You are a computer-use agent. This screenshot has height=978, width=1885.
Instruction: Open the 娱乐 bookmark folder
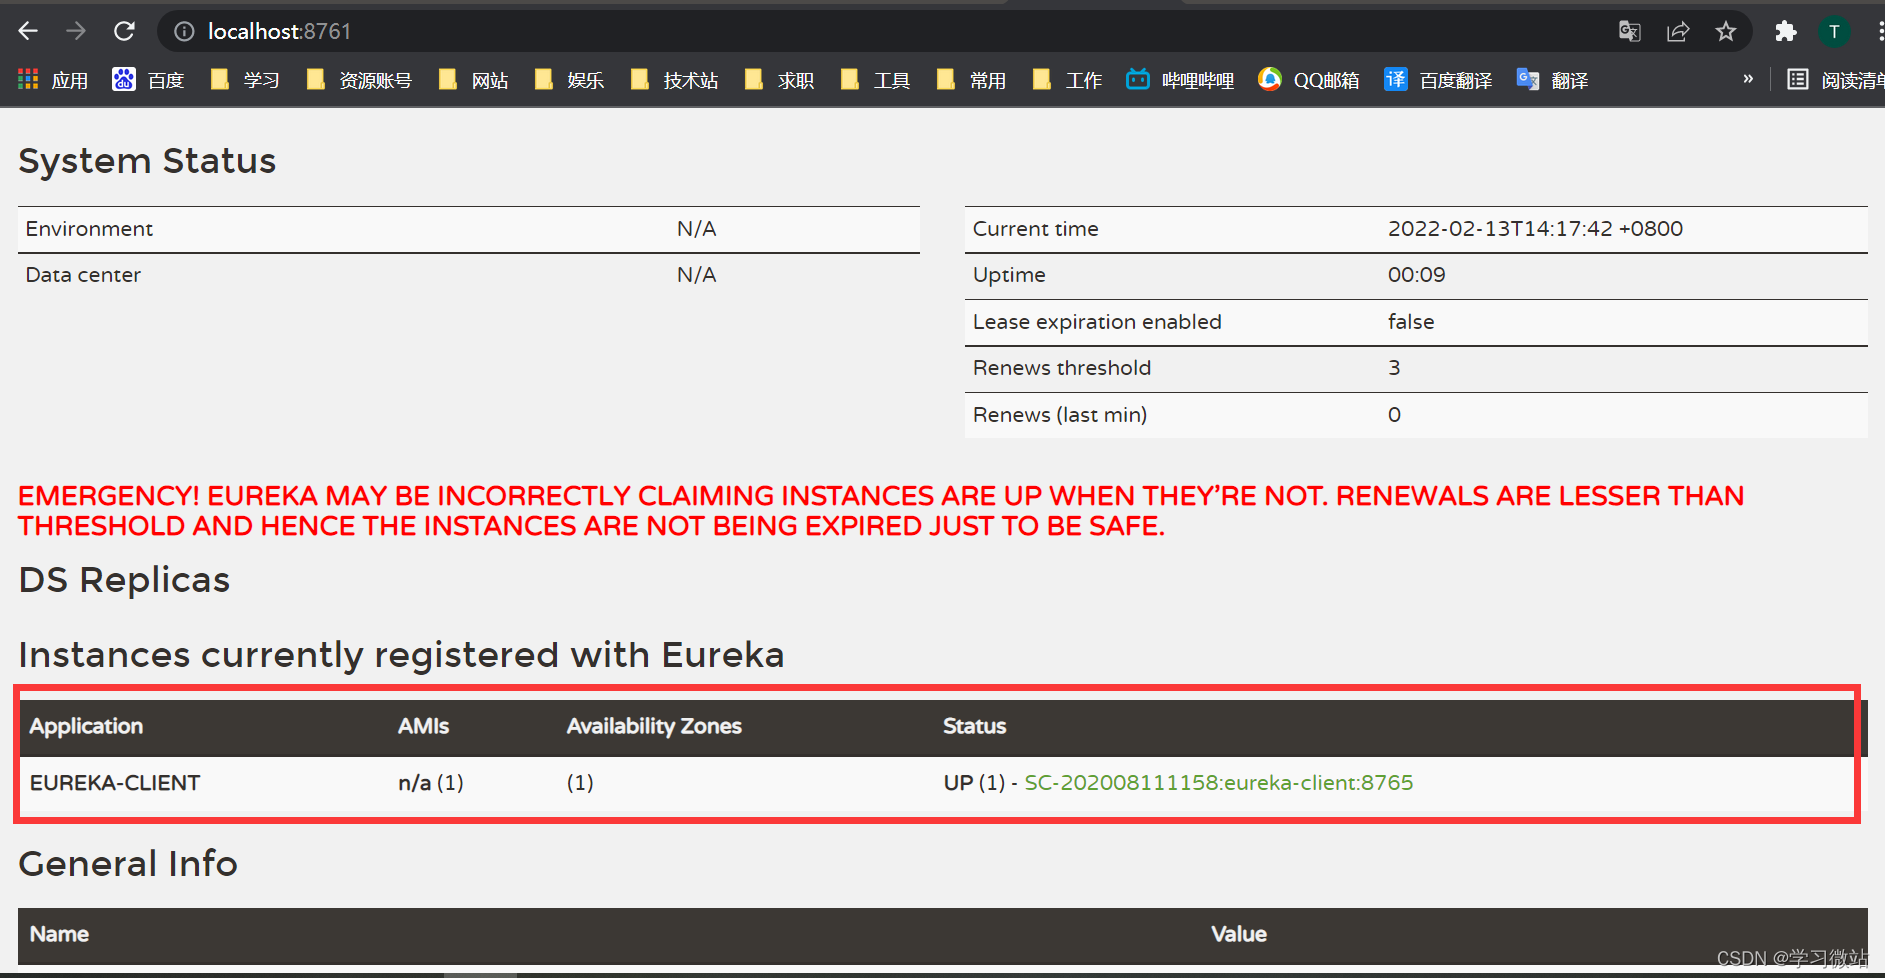[x=569, y=80]
